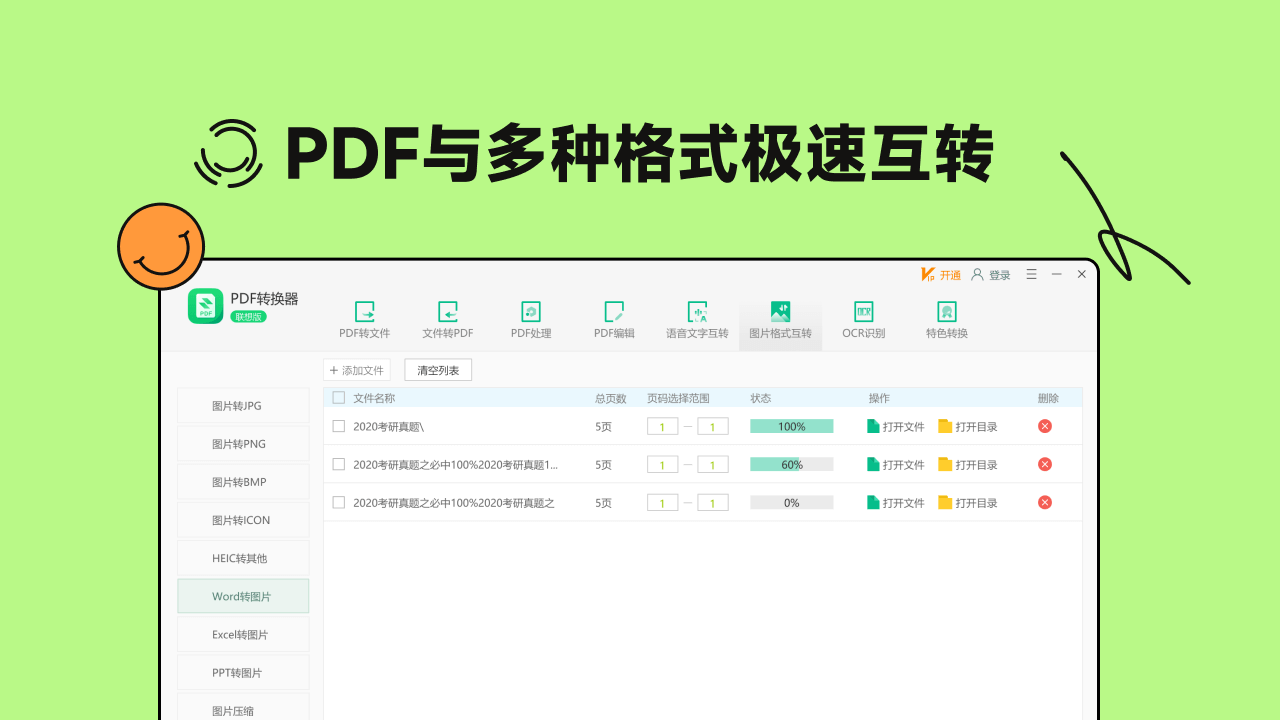The height and width of the screenshot is (720, 1280).
Task: Open the OCR识别 tool
Action: tap(862, 320)
